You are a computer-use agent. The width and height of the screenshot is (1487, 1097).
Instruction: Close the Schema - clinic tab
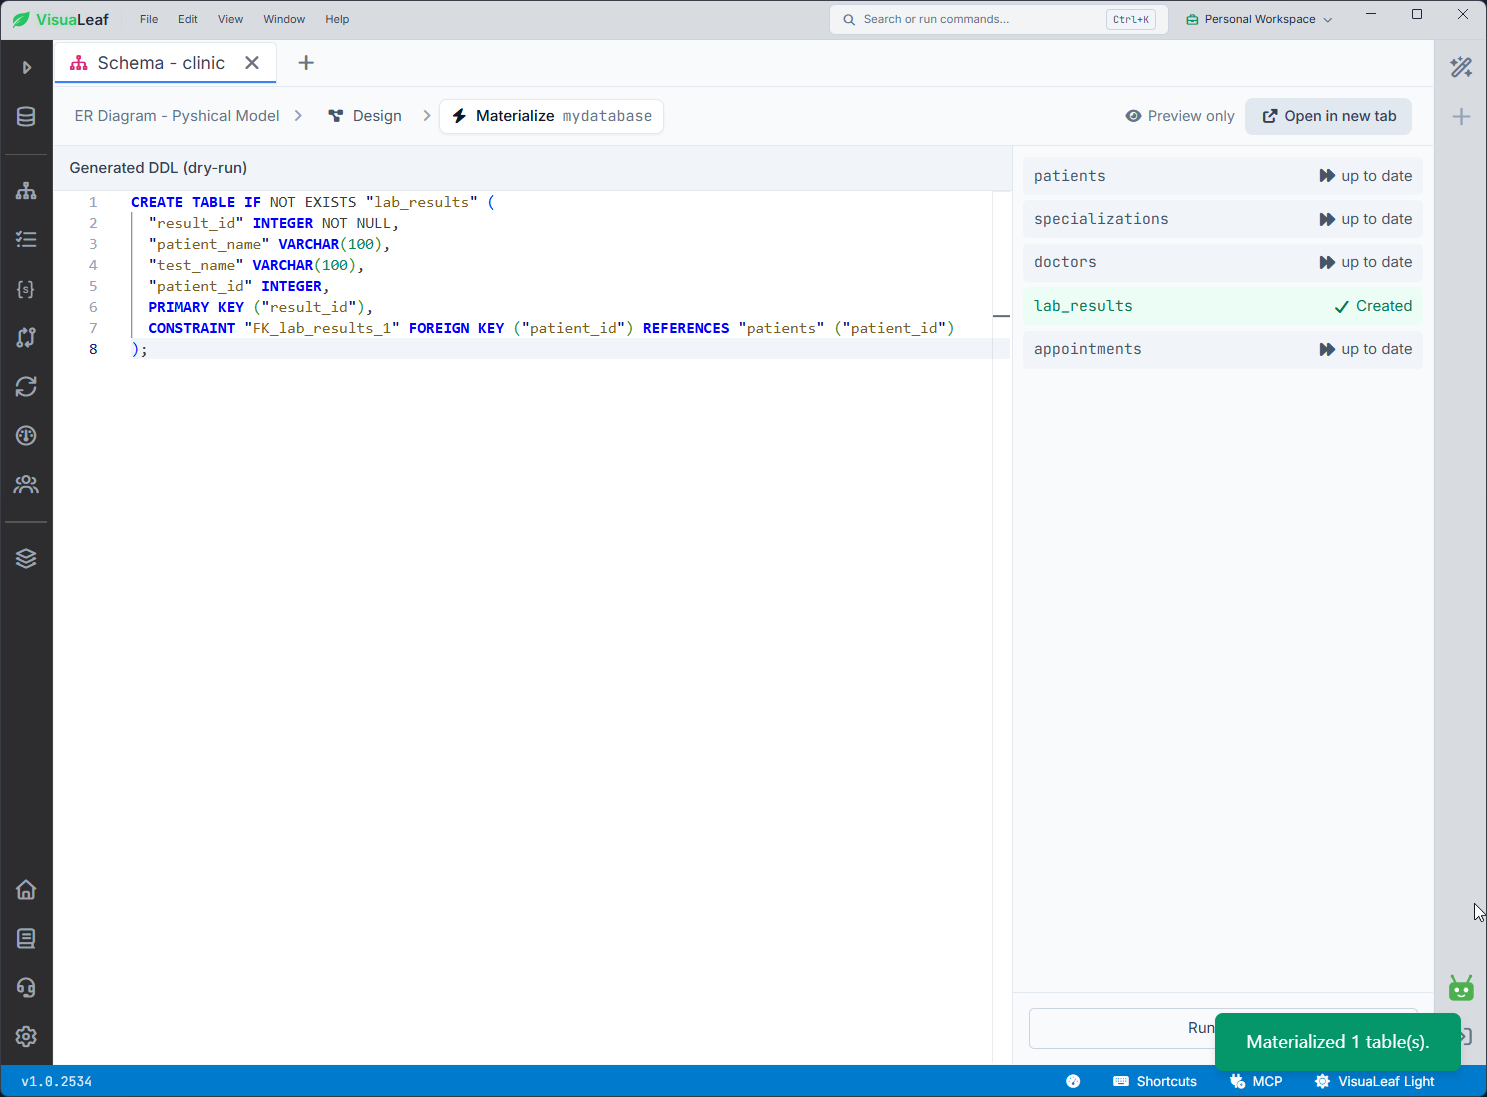(x=252, y=63)
